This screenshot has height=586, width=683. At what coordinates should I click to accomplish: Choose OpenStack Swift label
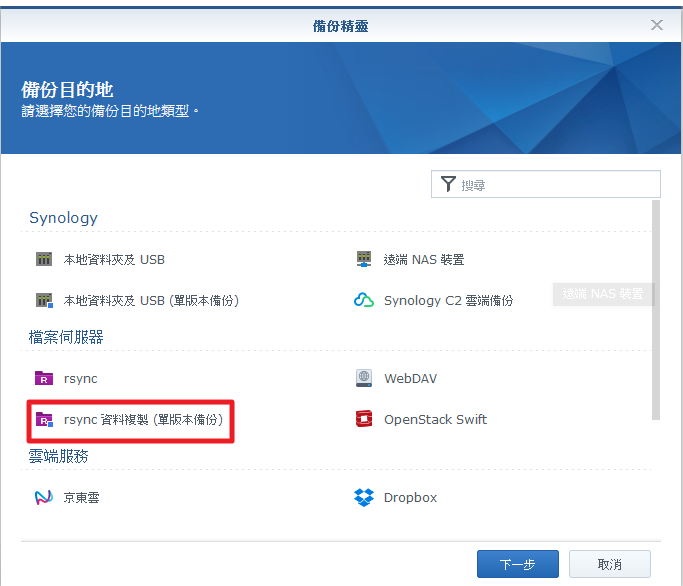[436, 420]
